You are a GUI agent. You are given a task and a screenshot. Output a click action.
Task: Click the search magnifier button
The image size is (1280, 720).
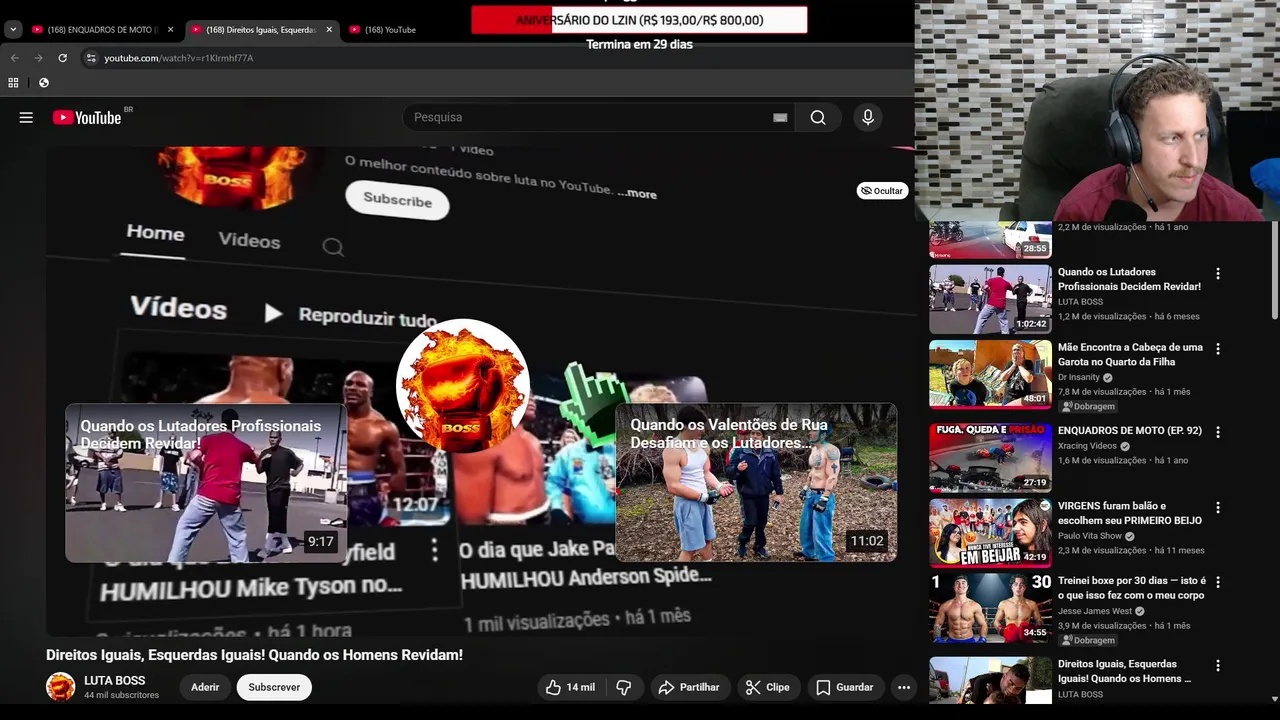click(818, 117)
